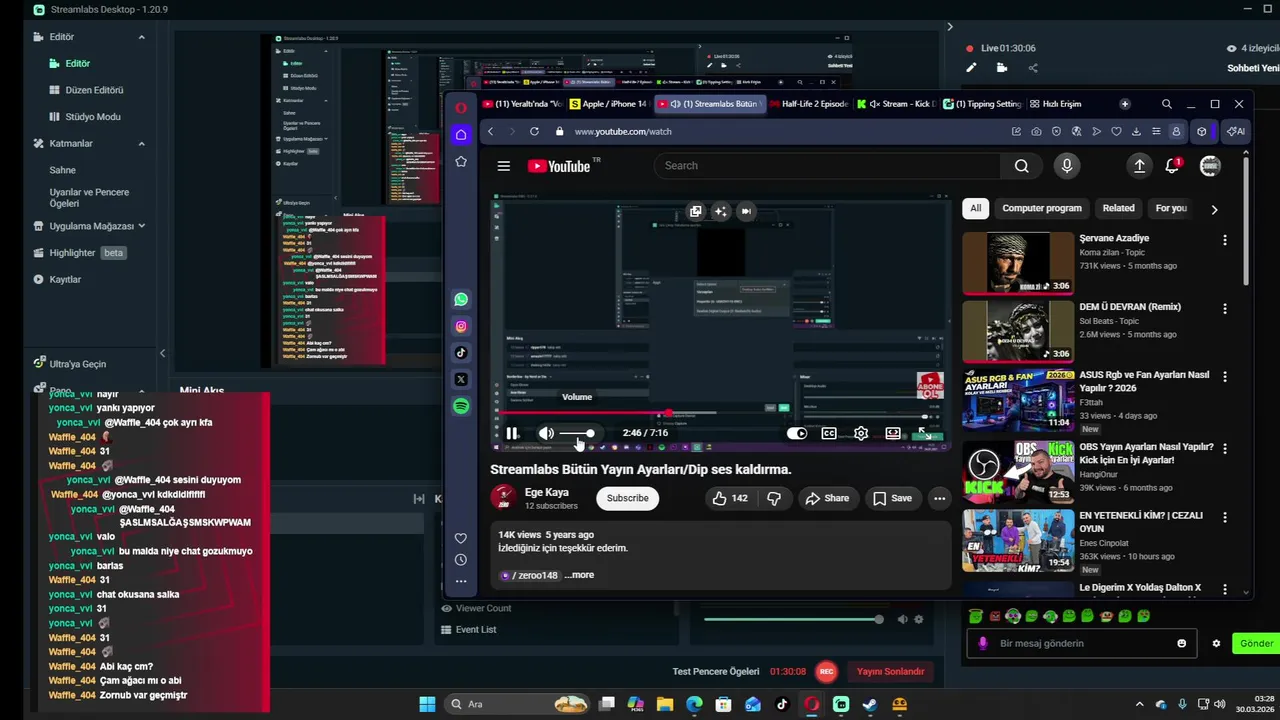The image size is (1280, 720).
Task: Click the Opera address bar URL
Action: coord(623,131)
